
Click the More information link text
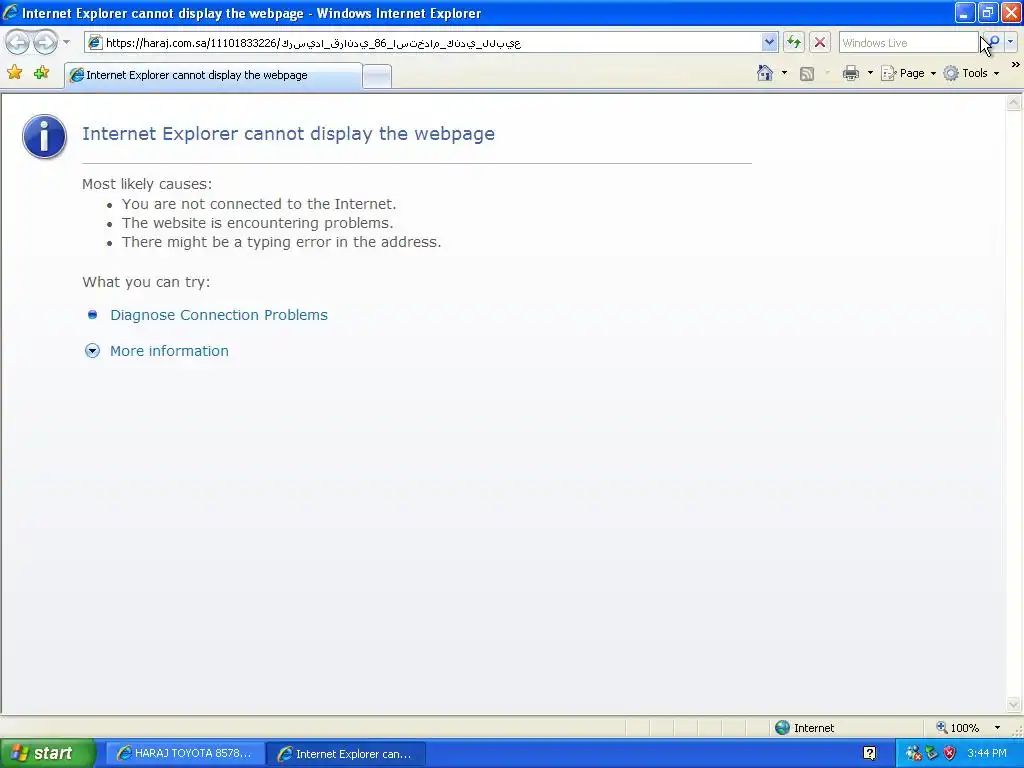pyautogui.click(x=169, y=351)
